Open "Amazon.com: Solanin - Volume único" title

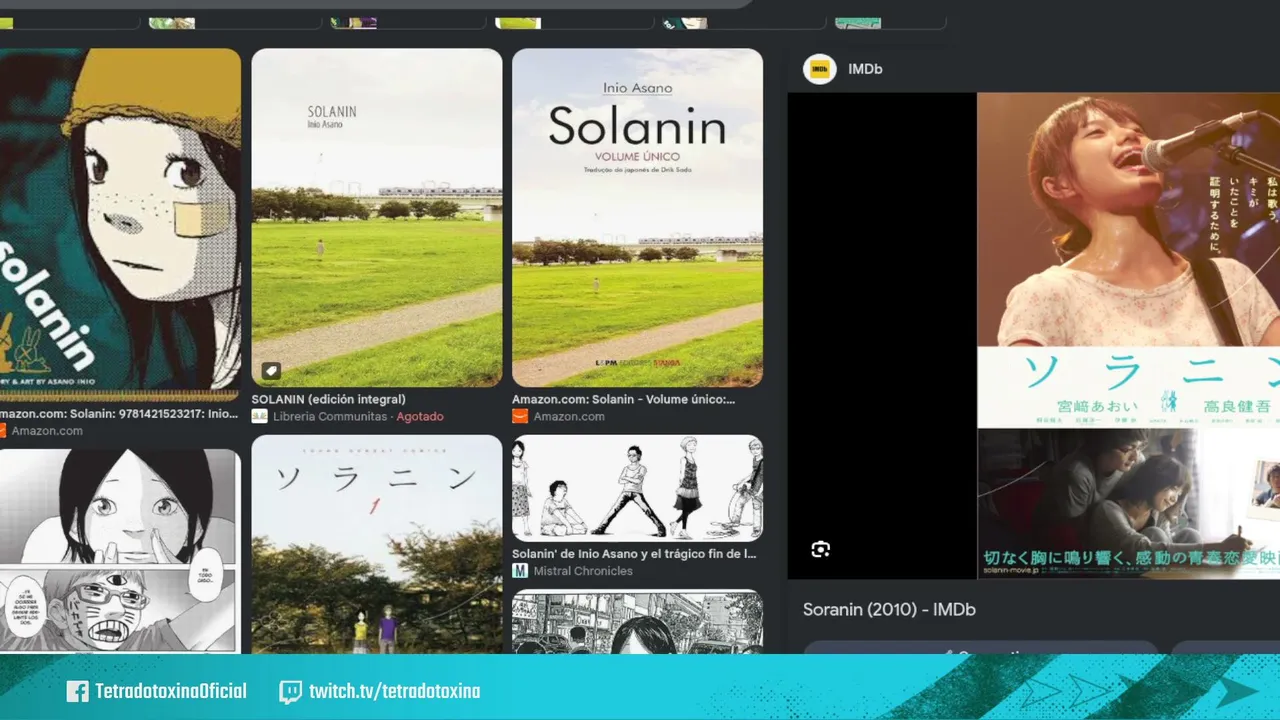624,399
